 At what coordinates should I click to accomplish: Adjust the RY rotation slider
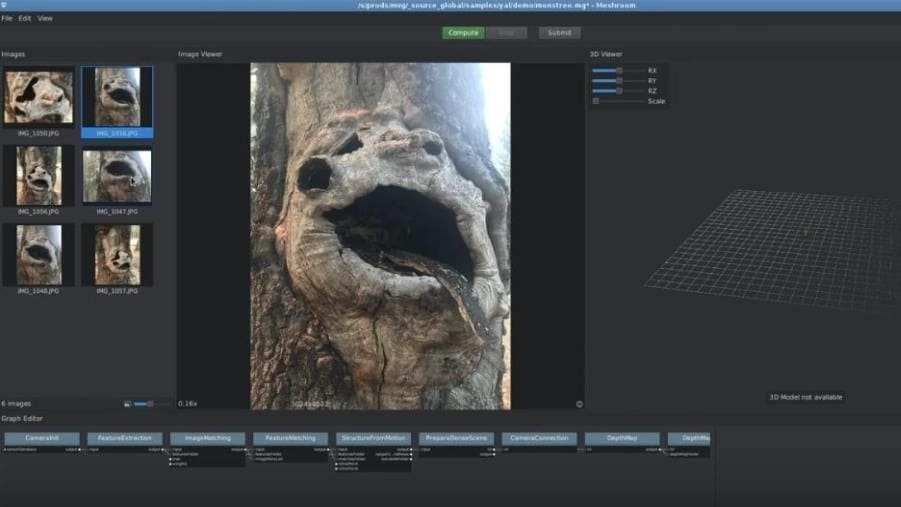point(618,81)
